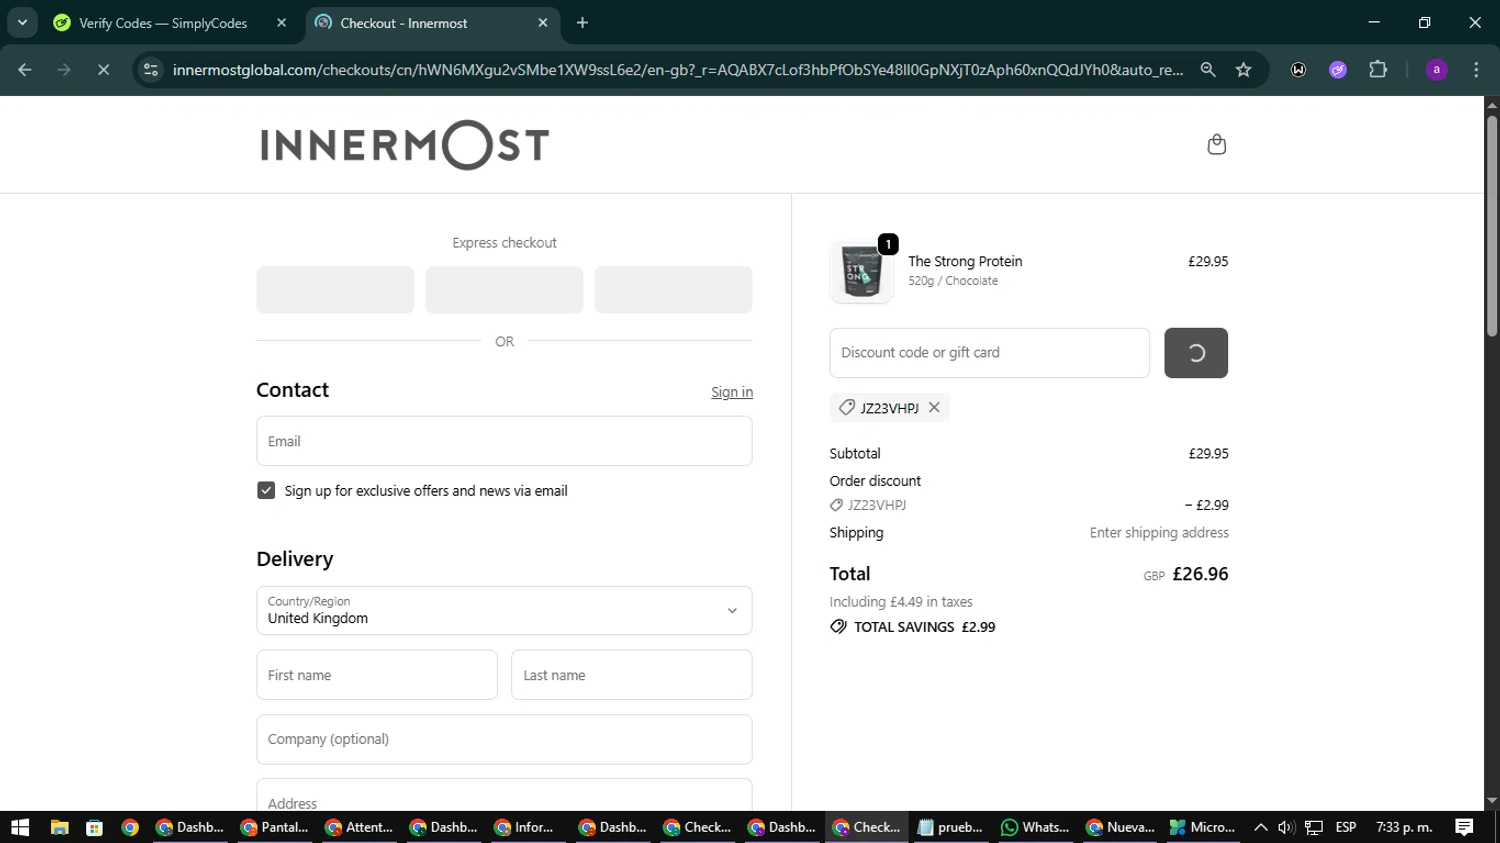The height and width of the screenshot is (843, 1500).
Task: Show hidden system tray icons
Action: (1261, 827)
